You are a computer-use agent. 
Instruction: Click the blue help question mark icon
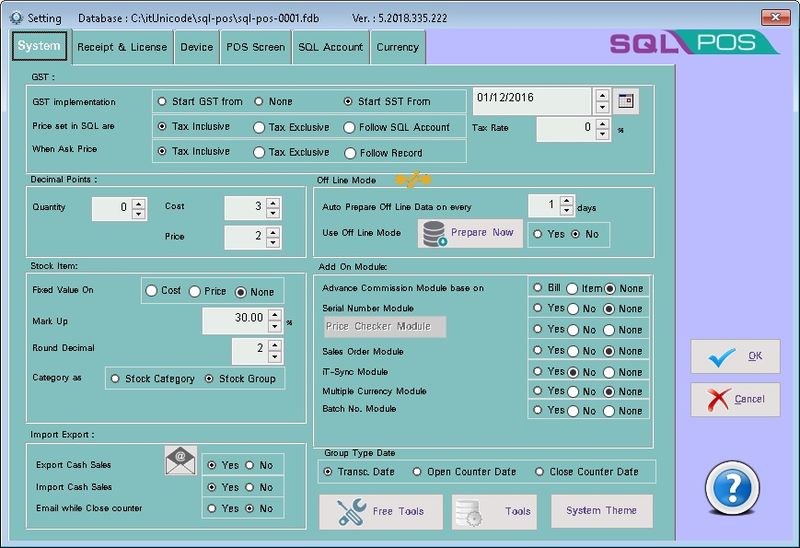(733, 489)
